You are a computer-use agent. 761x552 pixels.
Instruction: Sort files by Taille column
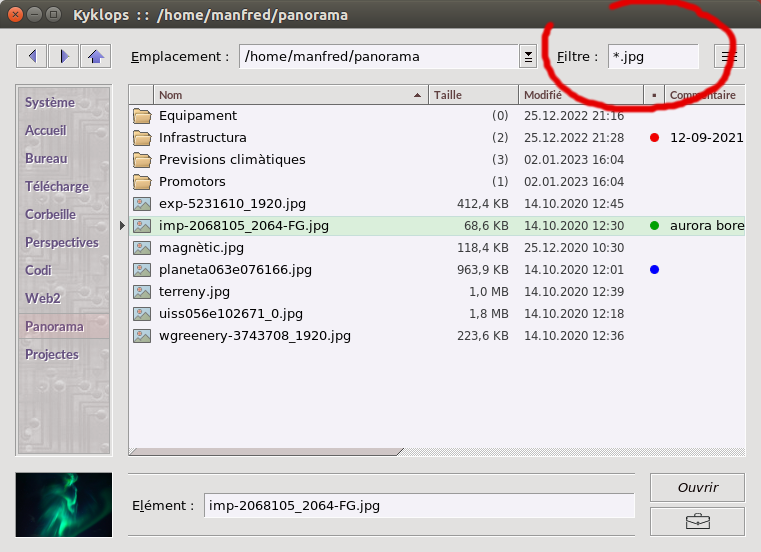[x=473, y=95]
